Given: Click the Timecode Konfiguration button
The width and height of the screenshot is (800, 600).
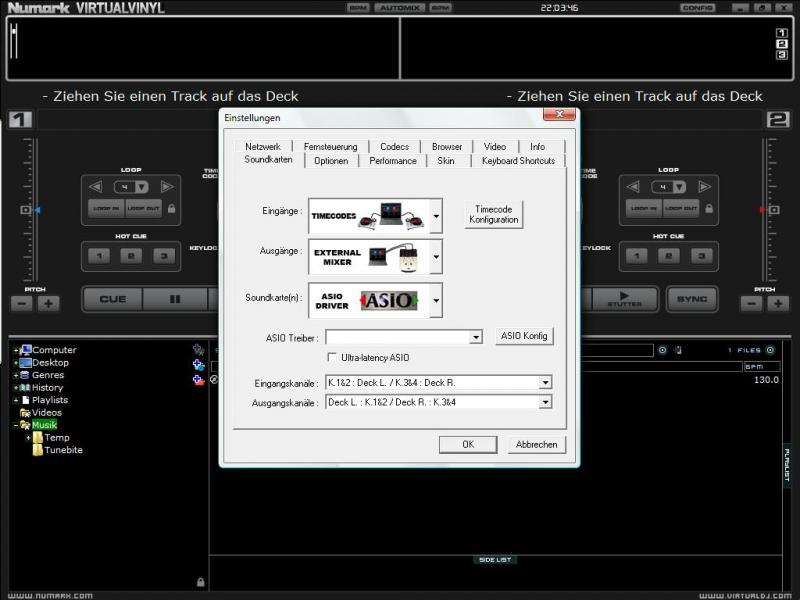Looking at the screenshot, I should click(494, 215).
